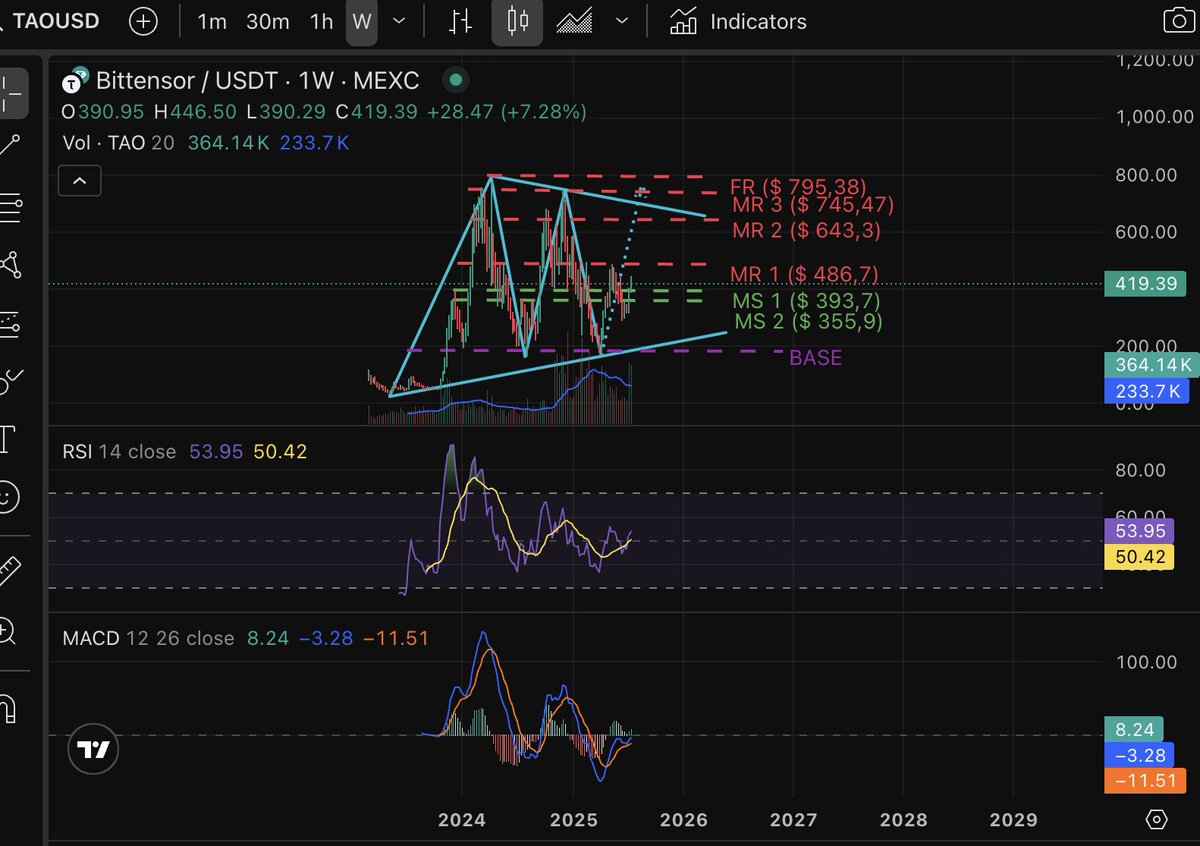This screenshot has height=846, width=1200.
Task: Select the trend line drawing tool
Action: (x=10, y=145)
